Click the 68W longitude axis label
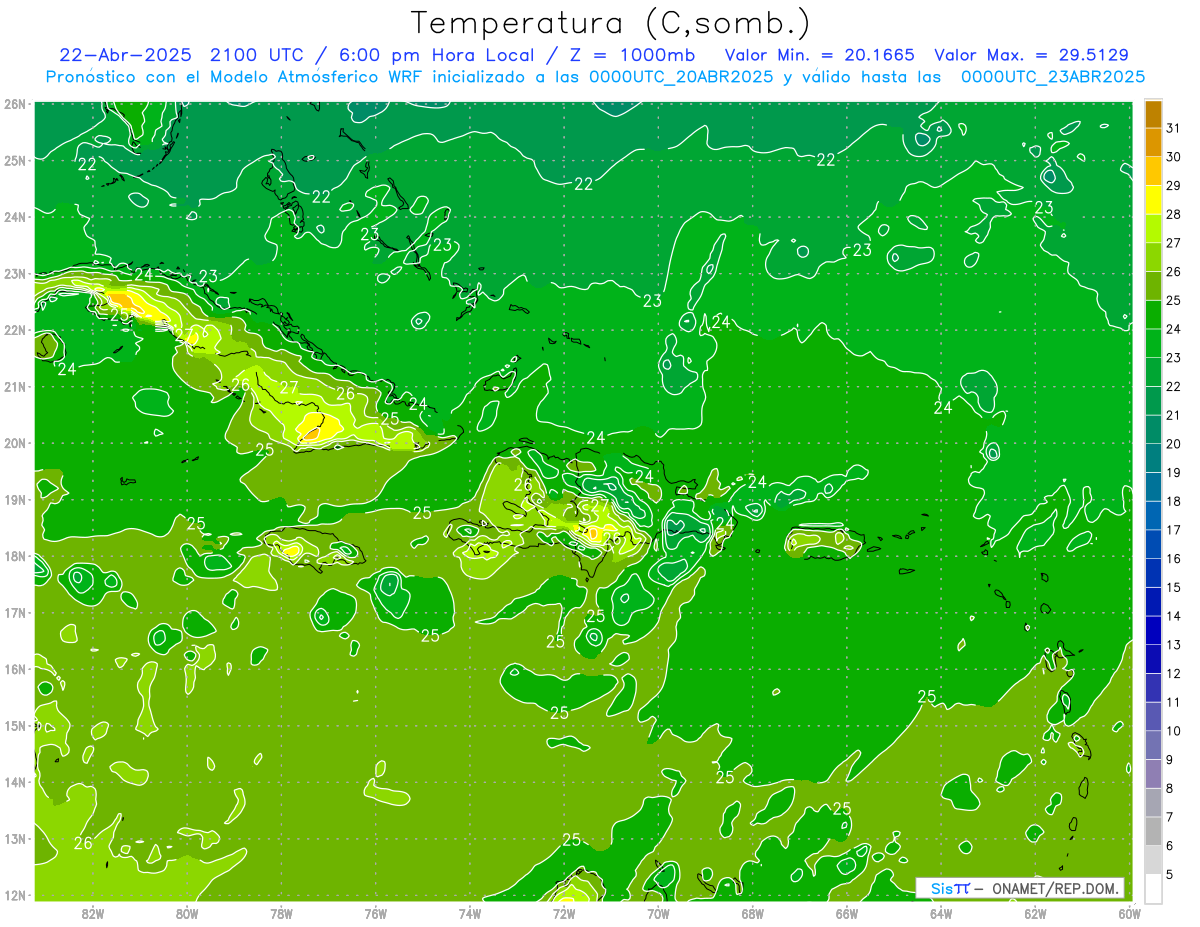 tap(753, 913)
